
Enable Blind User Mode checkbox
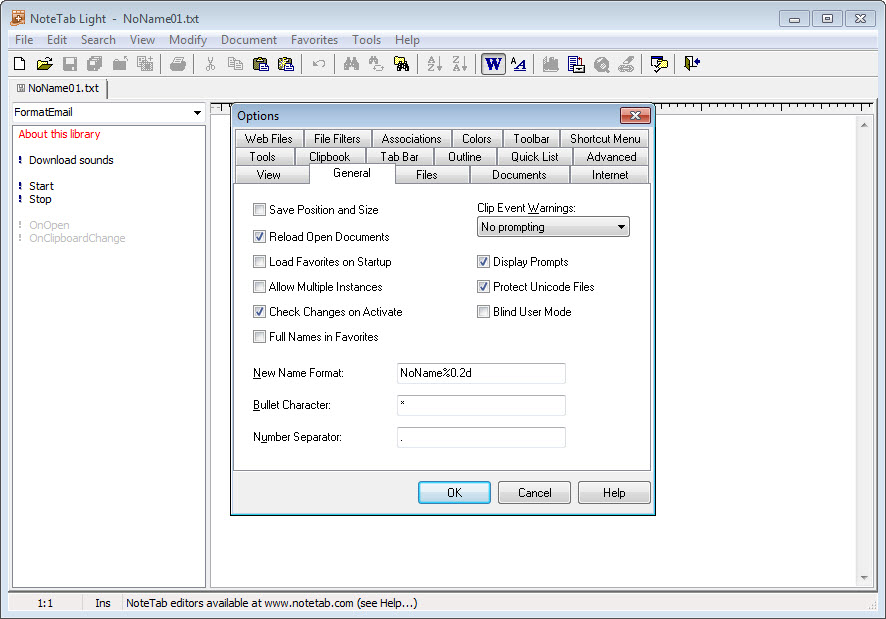click(x=483, y=311)
